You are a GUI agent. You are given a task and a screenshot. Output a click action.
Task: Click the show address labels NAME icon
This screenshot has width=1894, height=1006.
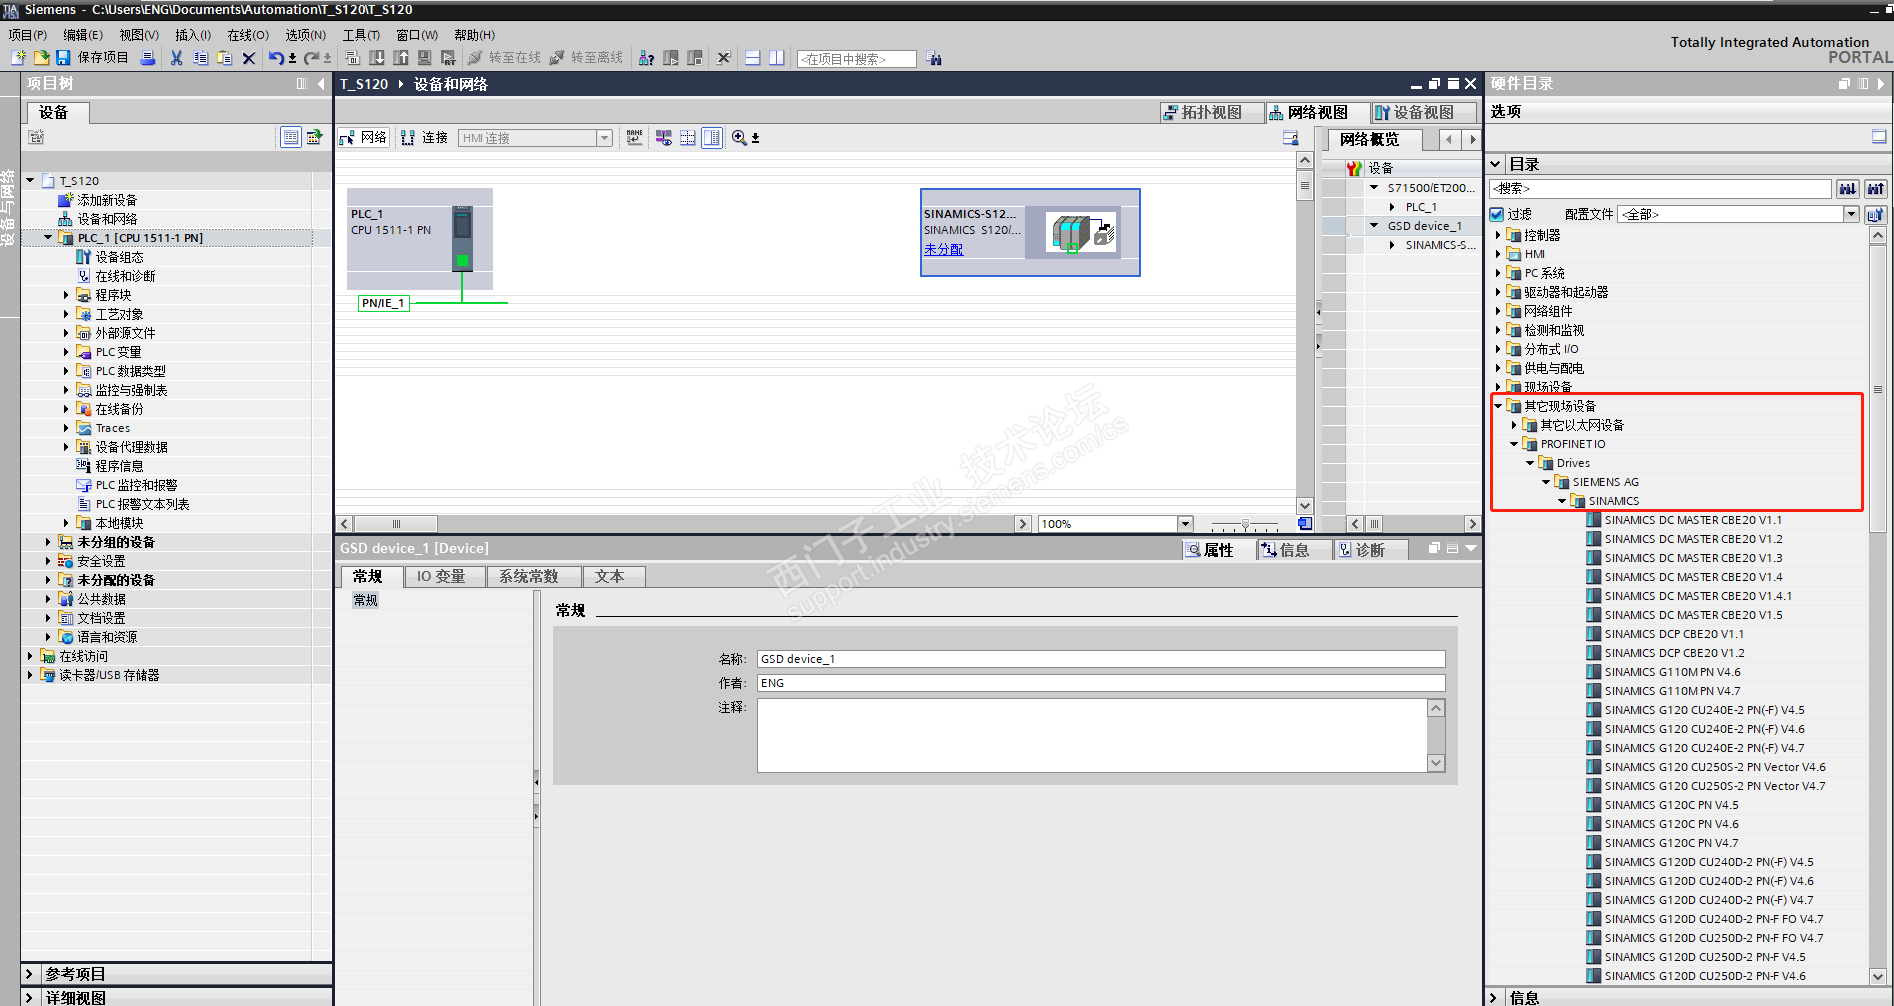(x=635, y=138)
